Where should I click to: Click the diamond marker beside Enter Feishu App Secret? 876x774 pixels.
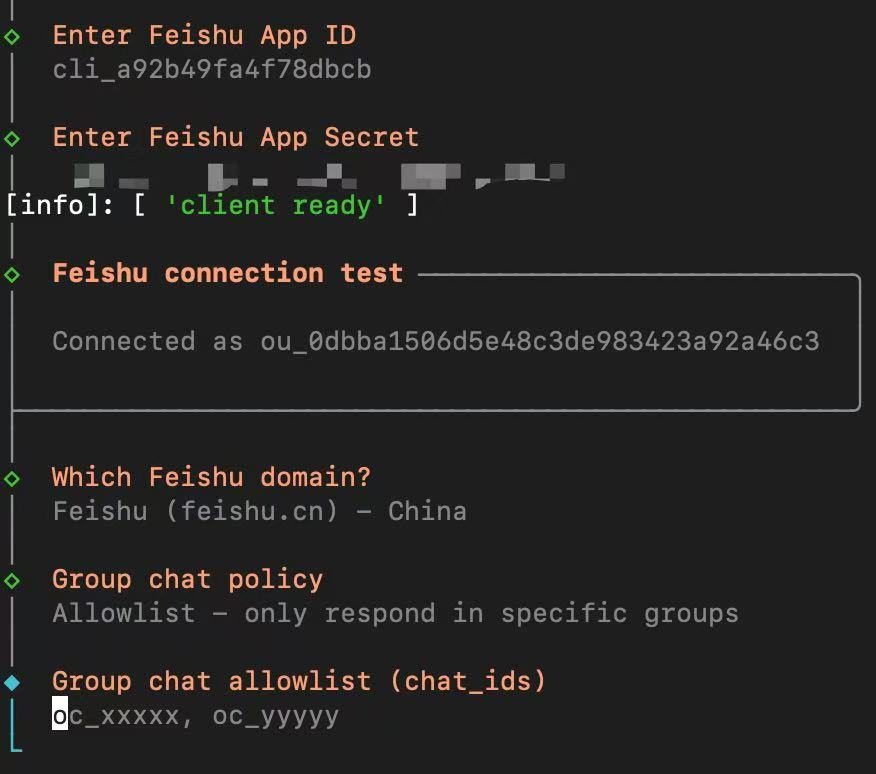coord(12,138)
